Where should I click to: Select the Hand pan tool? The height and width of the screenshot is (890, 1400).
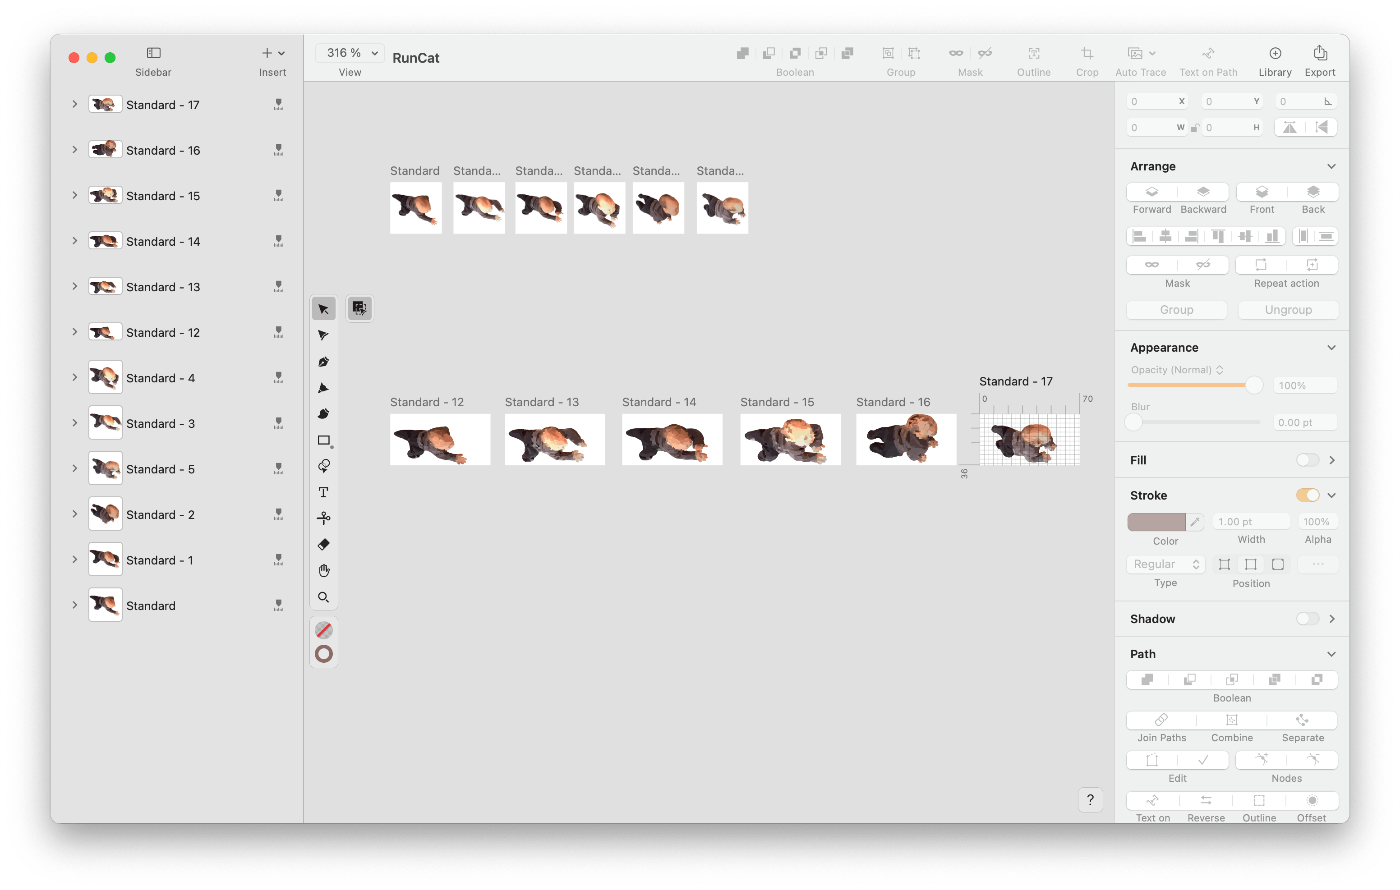(323, 570)
